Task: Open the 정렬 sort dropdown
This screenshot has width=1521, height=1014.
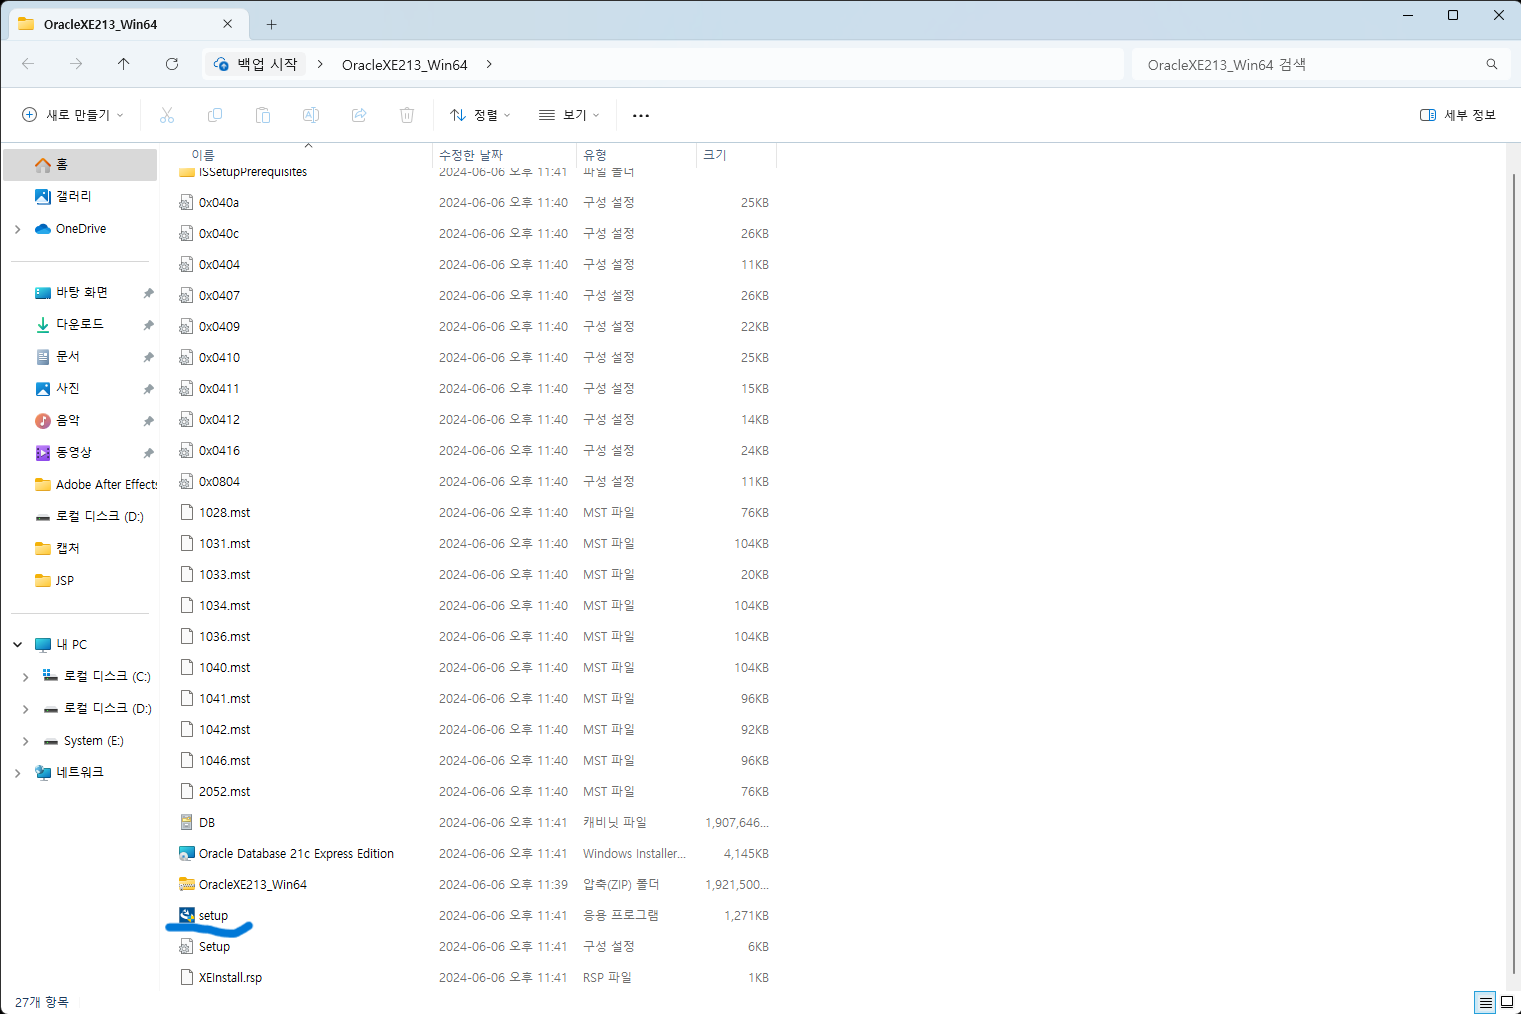Action: 480,115
